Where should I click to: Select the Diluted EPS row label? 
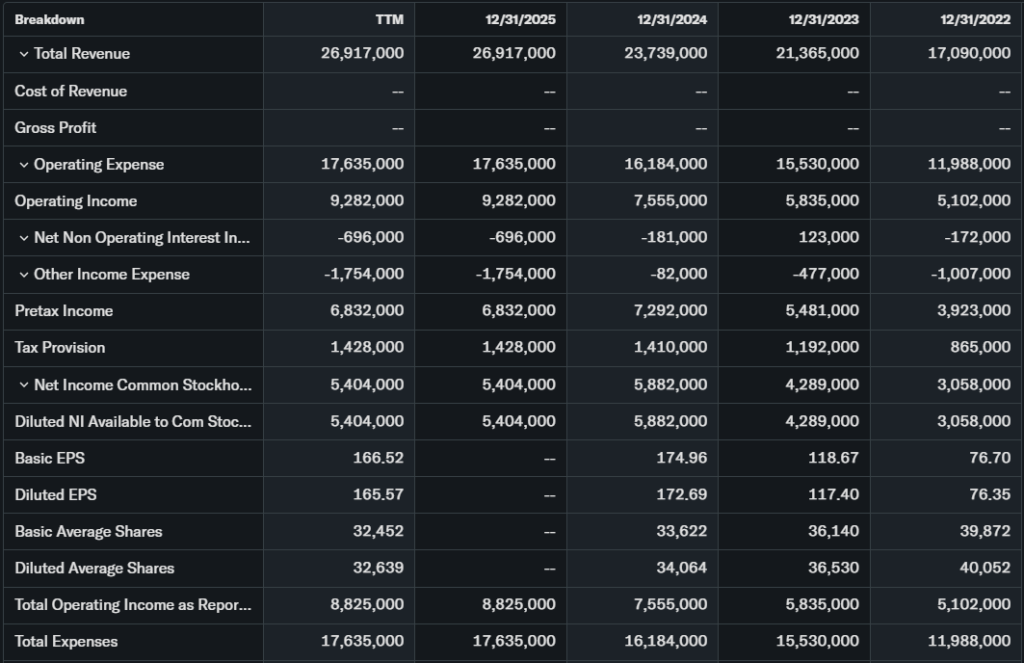coord(55,495)
